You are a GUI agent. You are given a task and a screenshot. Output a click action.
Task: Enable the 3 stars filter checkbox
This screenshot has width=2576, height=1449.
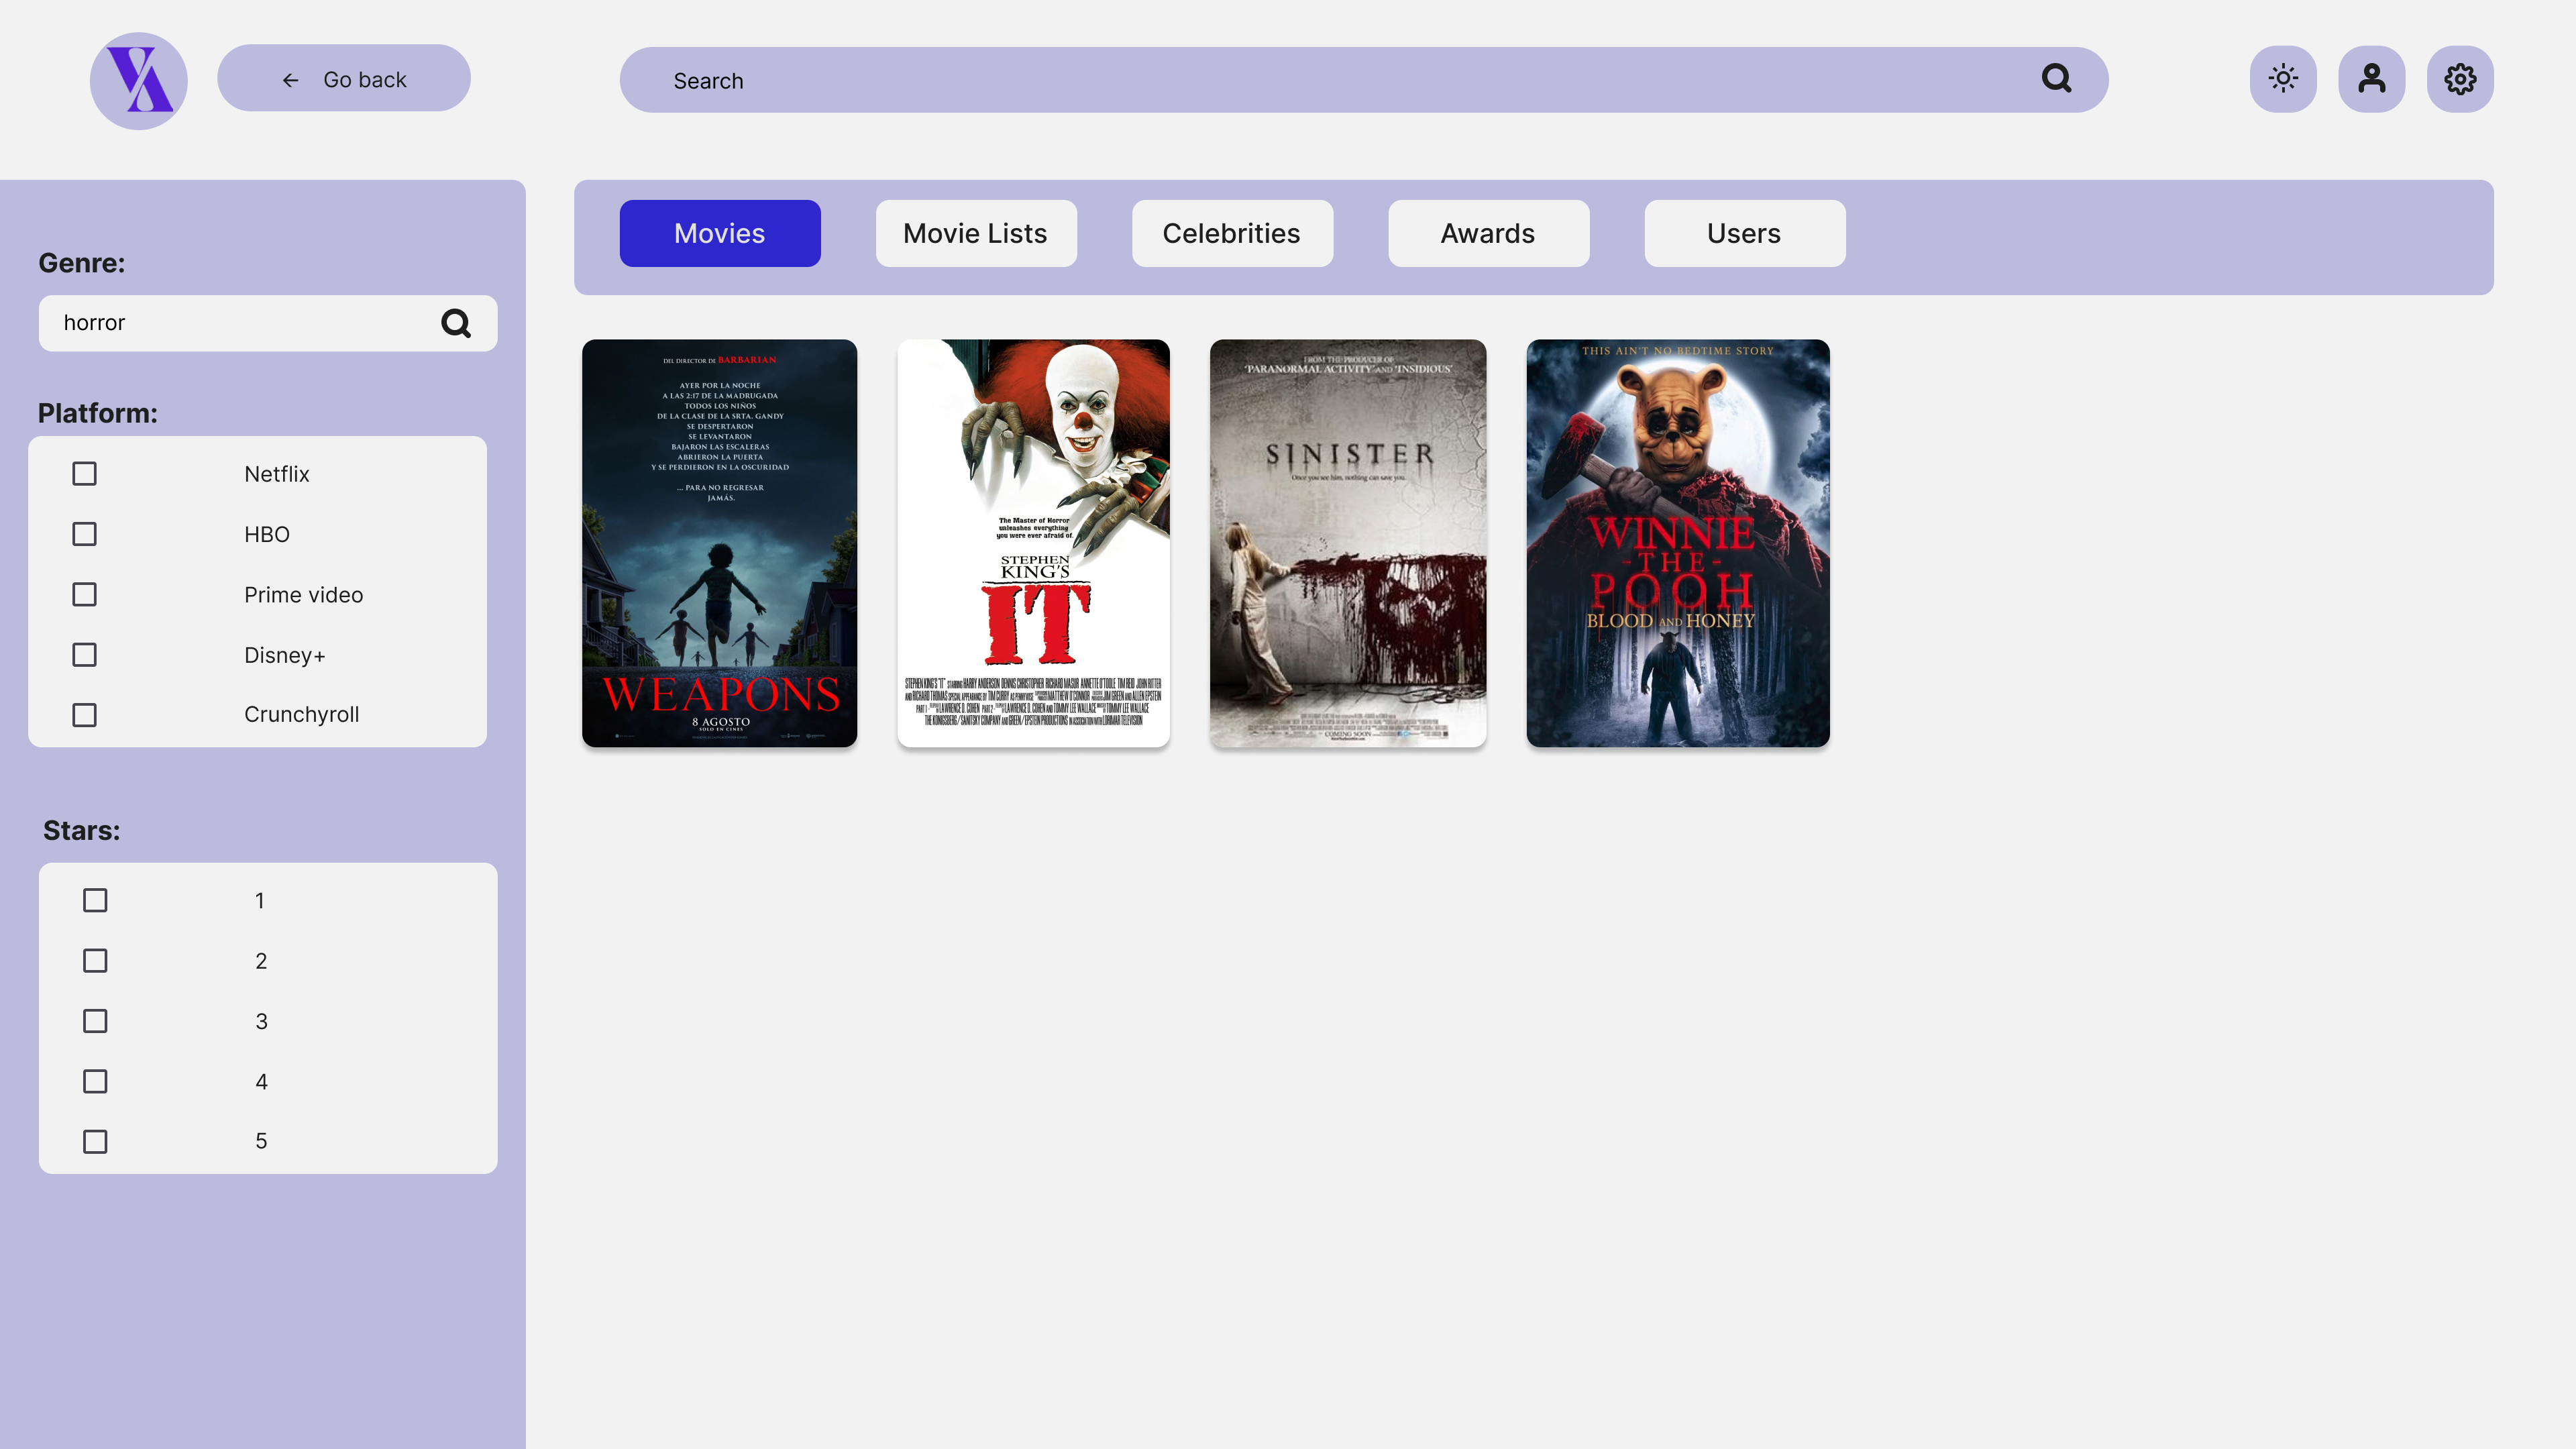[x=95, y=1021]
